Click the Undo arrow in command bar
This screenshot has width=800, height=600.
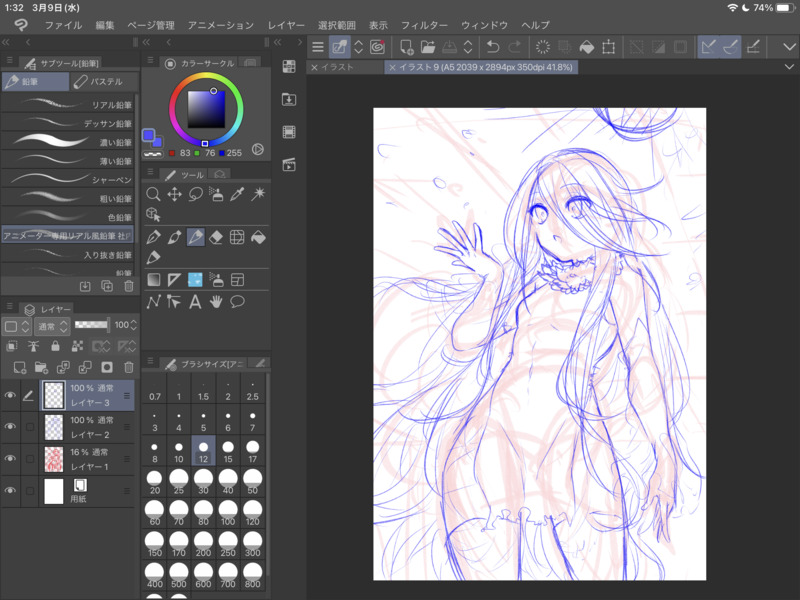pos(492,46)
